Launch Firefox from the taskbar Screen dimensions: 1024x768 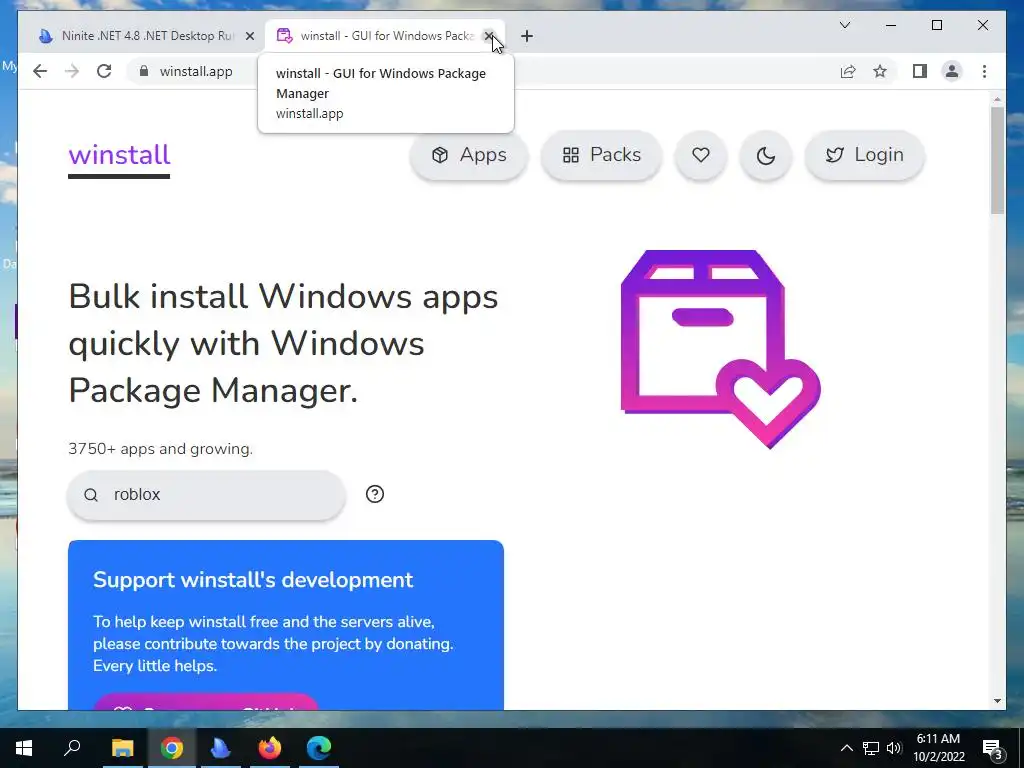point(270,748)
